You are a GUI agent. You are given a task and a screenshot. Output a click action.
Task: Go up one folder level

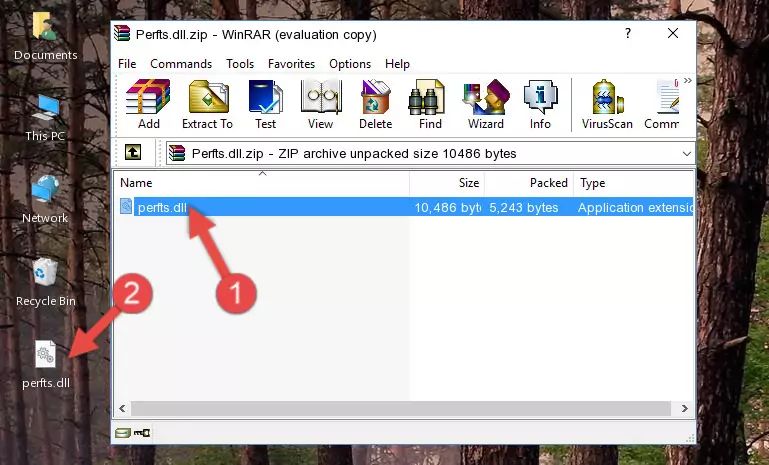(x=133, y=153)
